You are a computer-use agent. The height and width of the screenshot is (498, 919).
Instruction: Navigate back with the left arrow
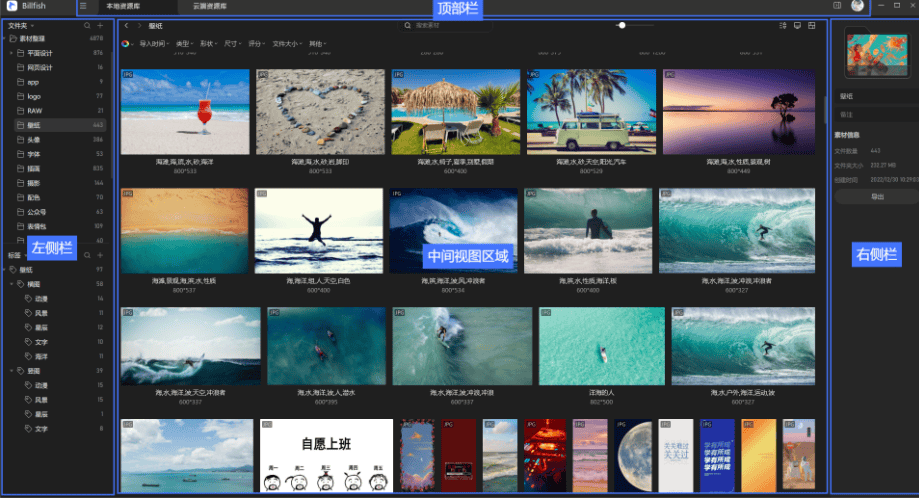click(x=126, y=25)
